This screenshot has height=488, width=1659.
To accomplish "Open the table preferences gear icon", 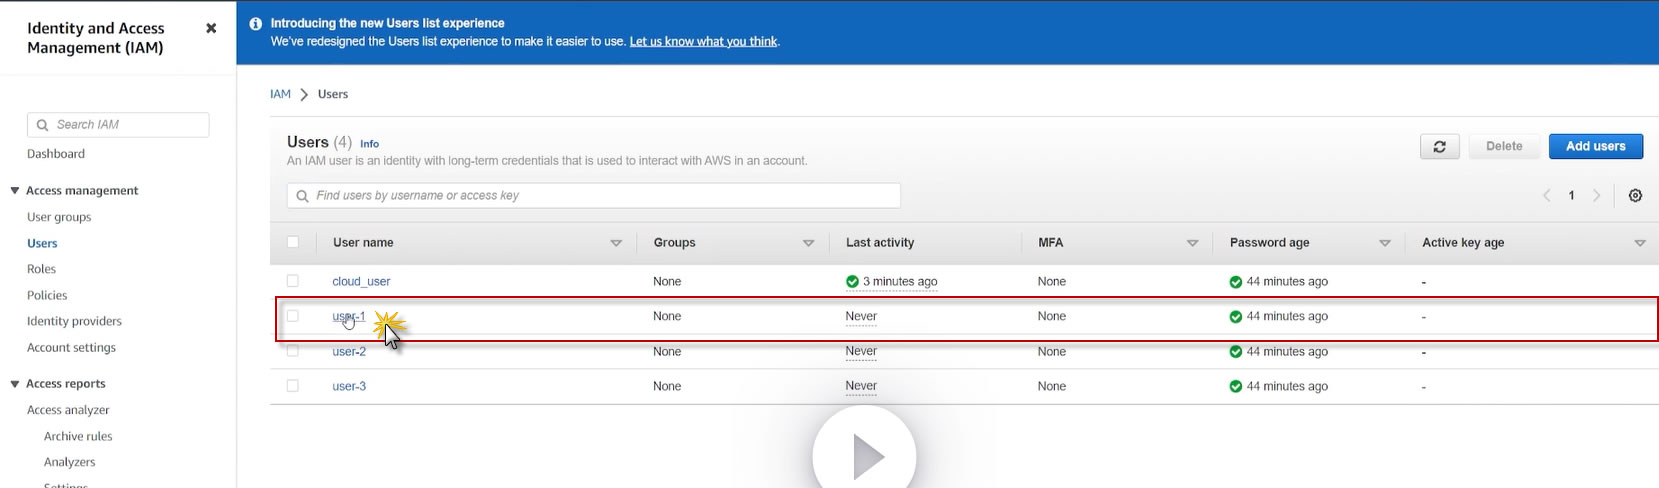I will (1635, 196).
